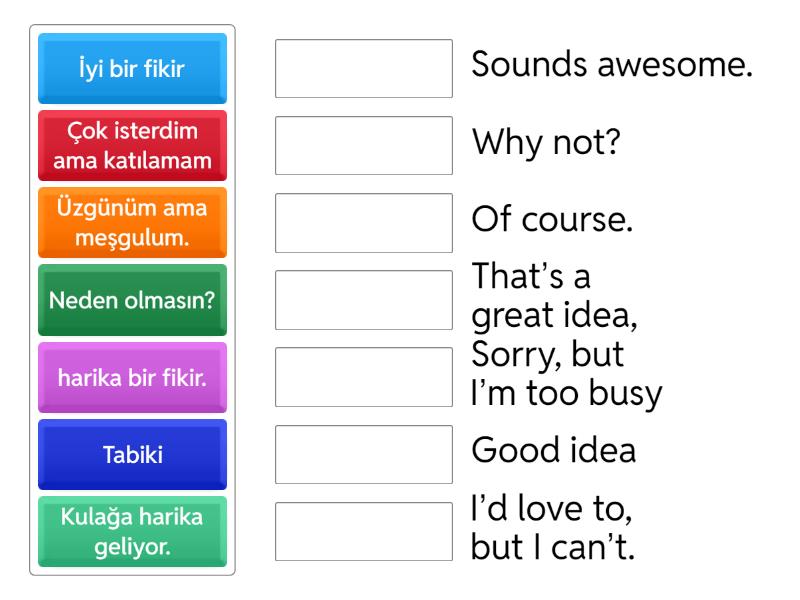The width and height of the screenshot is (800, 600).
Task: Select the empty box next to 'Of course.'
Action: click(x=364, y=223)
